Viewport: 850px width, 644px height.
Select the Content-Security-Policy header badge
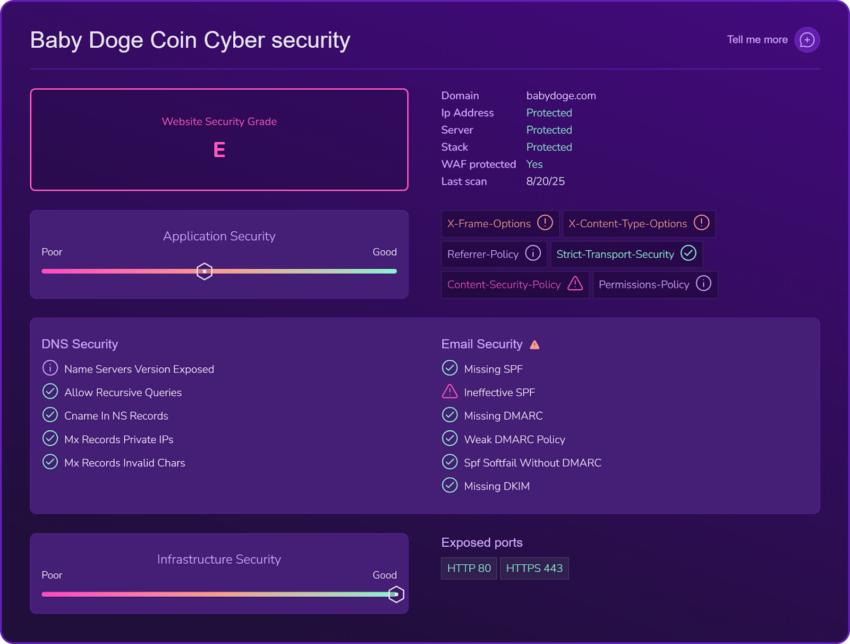[x=514, y=285]
